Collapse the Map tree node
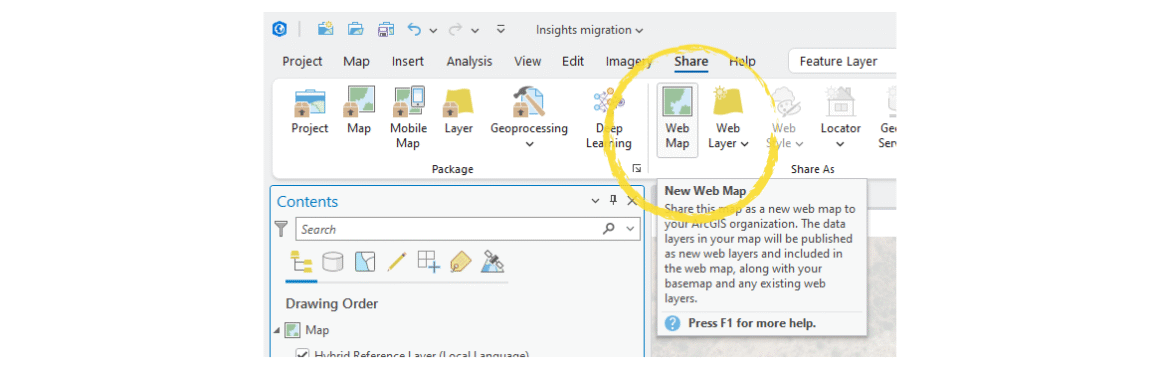The height and width of the screenshot is (370, 1160). tap(277, 330)
